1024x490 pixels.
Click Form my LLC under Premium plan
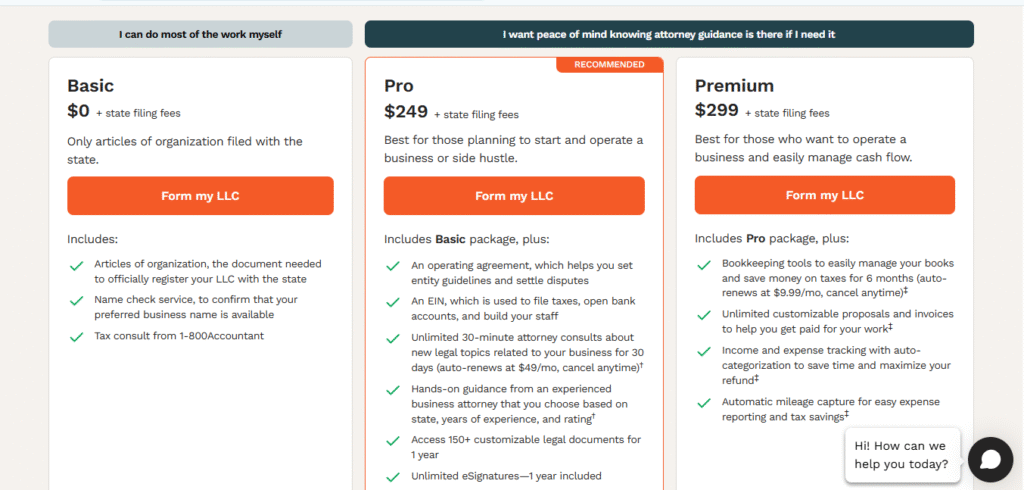coord(825,195)
